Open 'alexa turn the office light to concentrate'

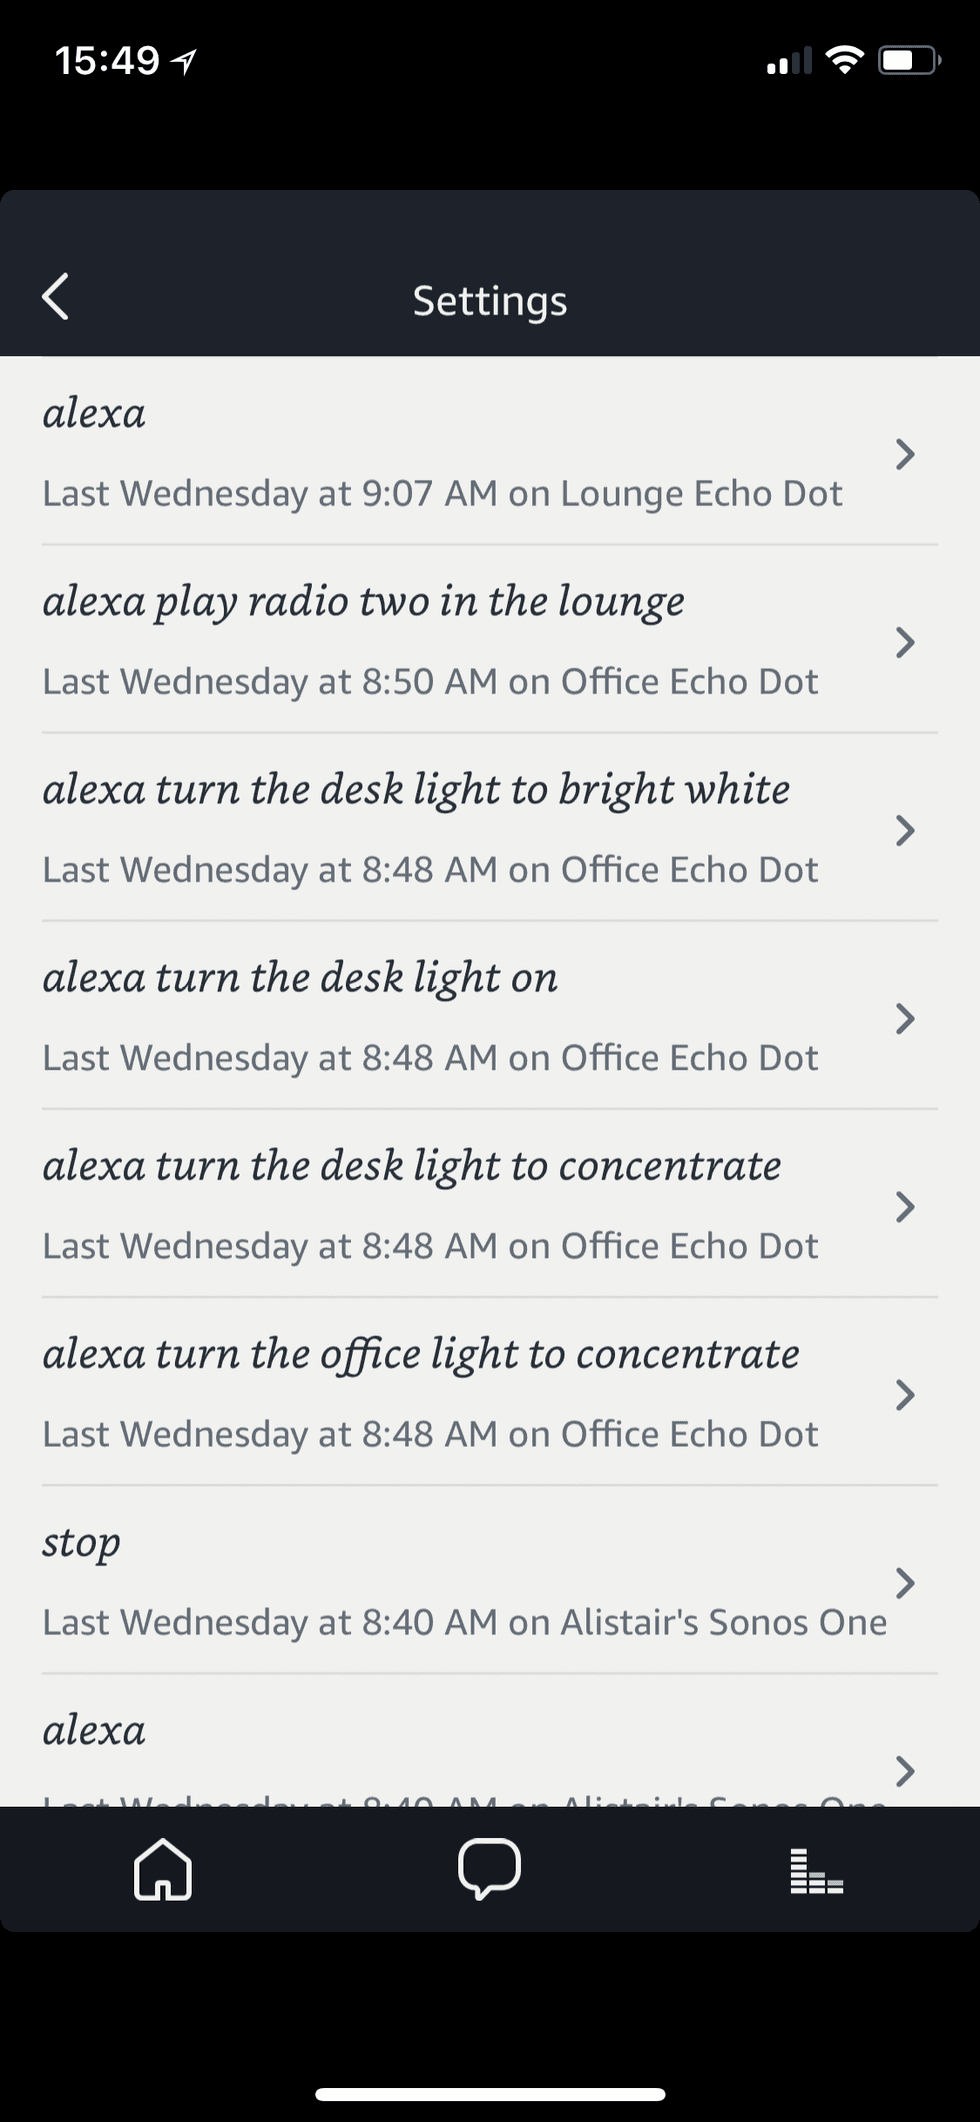pyautogui.click(x=421, y=1355)
